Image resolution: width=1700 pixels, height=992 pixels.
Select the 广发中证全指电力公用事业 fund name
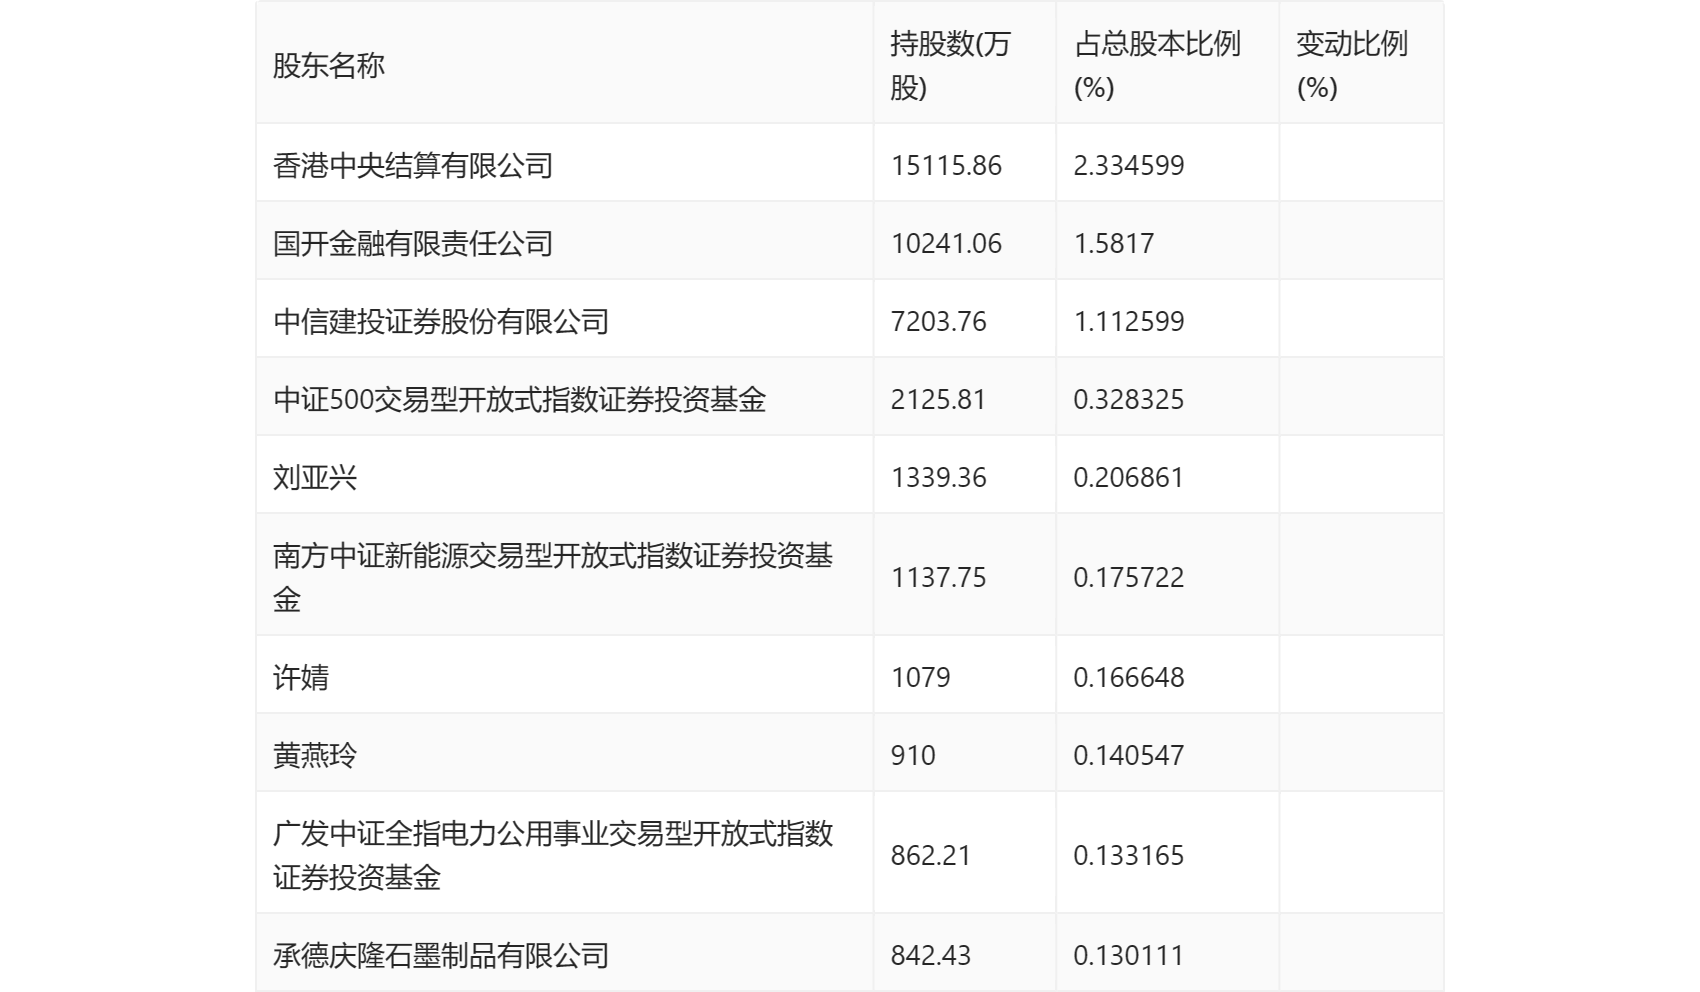pos(553,855)
